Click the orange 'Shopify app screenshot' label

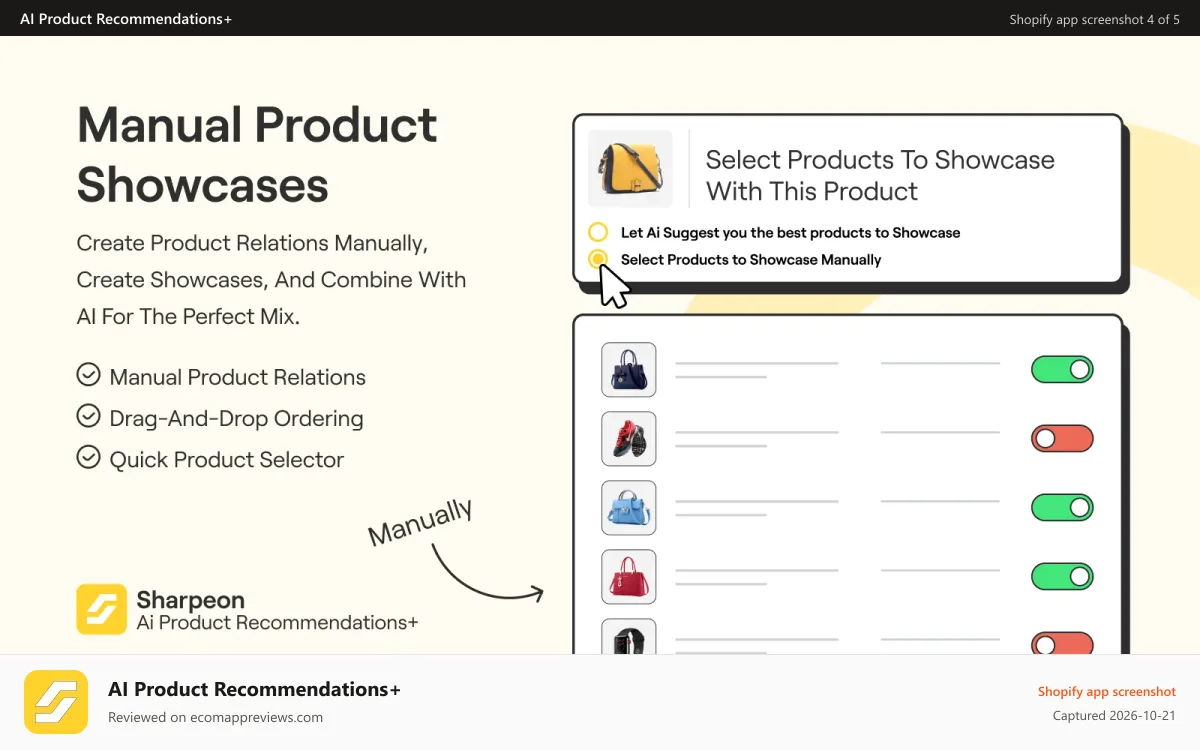tap(1107, 691)
